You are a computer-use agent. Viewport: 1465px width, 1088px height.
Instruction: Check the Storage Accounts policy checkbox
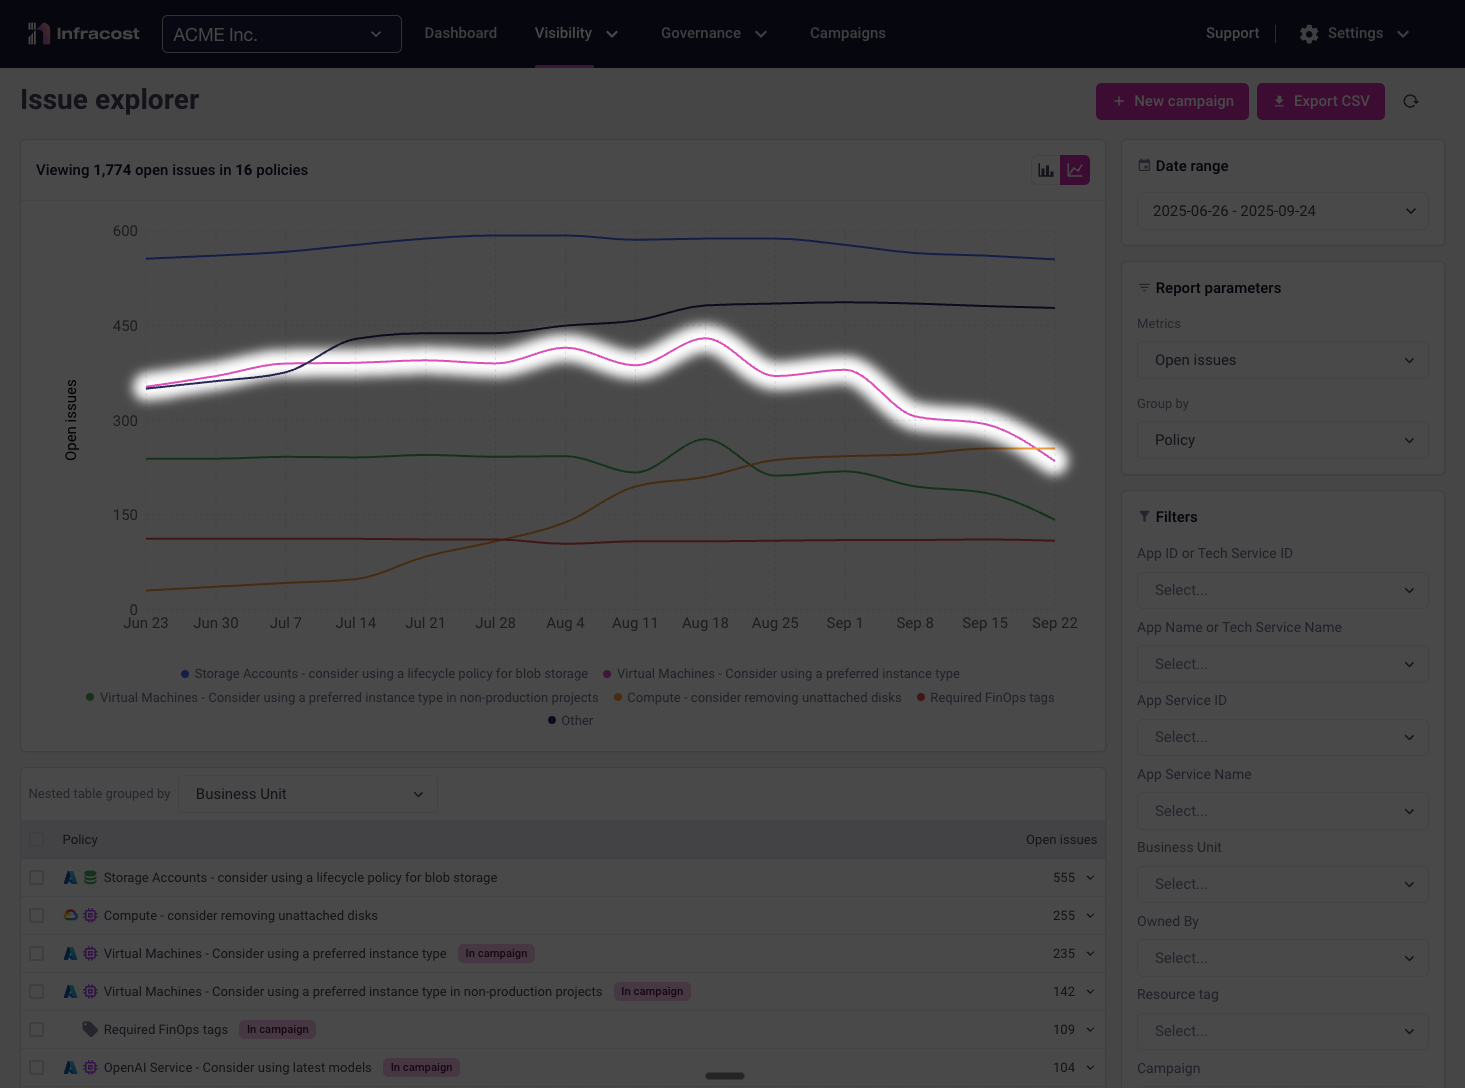click(x=37, y=878)
